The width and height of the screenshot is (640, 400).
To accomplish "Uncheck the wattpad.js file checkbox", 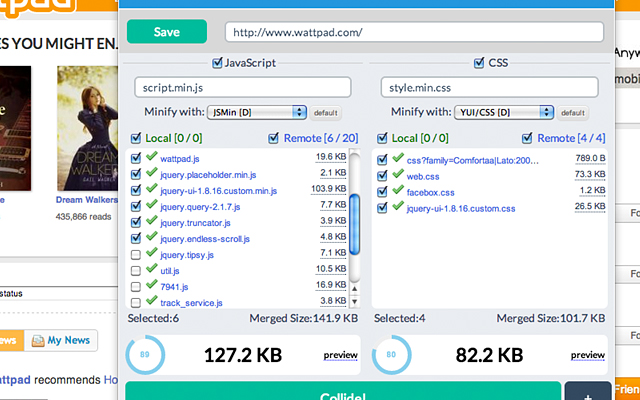I will coord(136,158).
